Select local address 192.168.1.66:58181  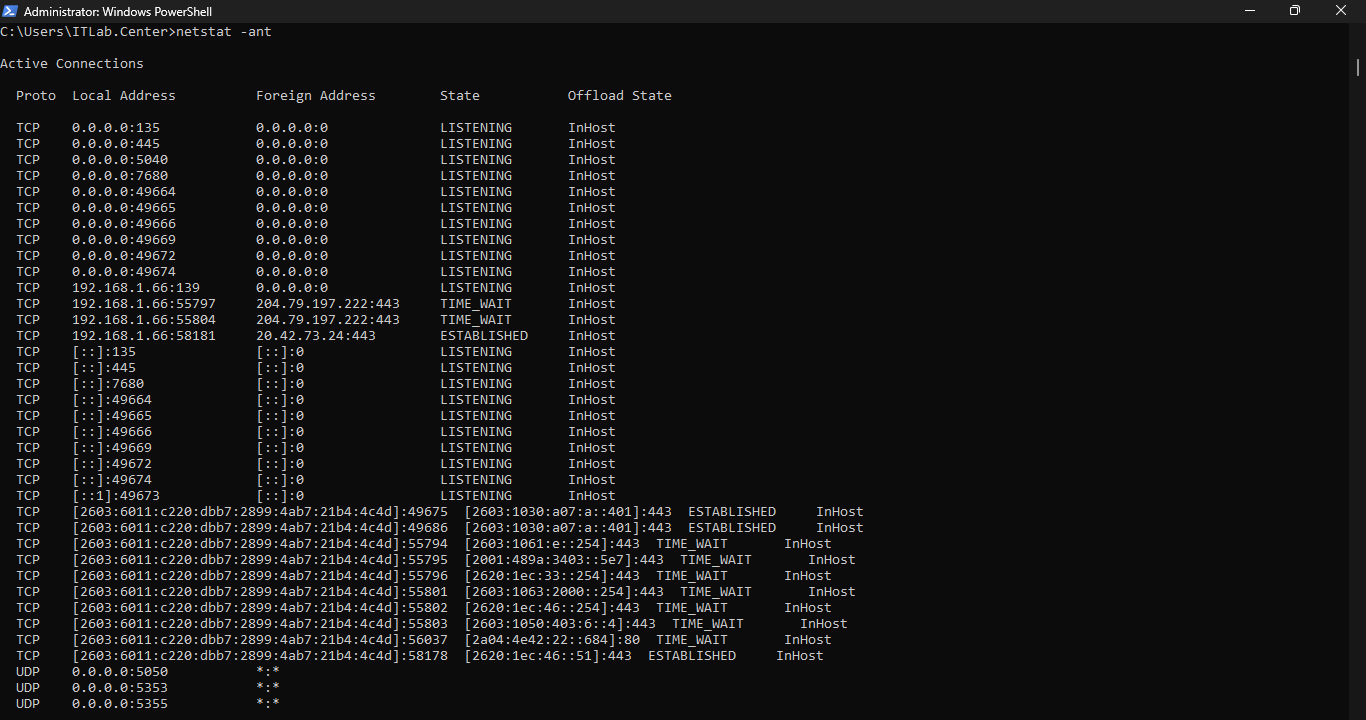(x=144, y=336)
